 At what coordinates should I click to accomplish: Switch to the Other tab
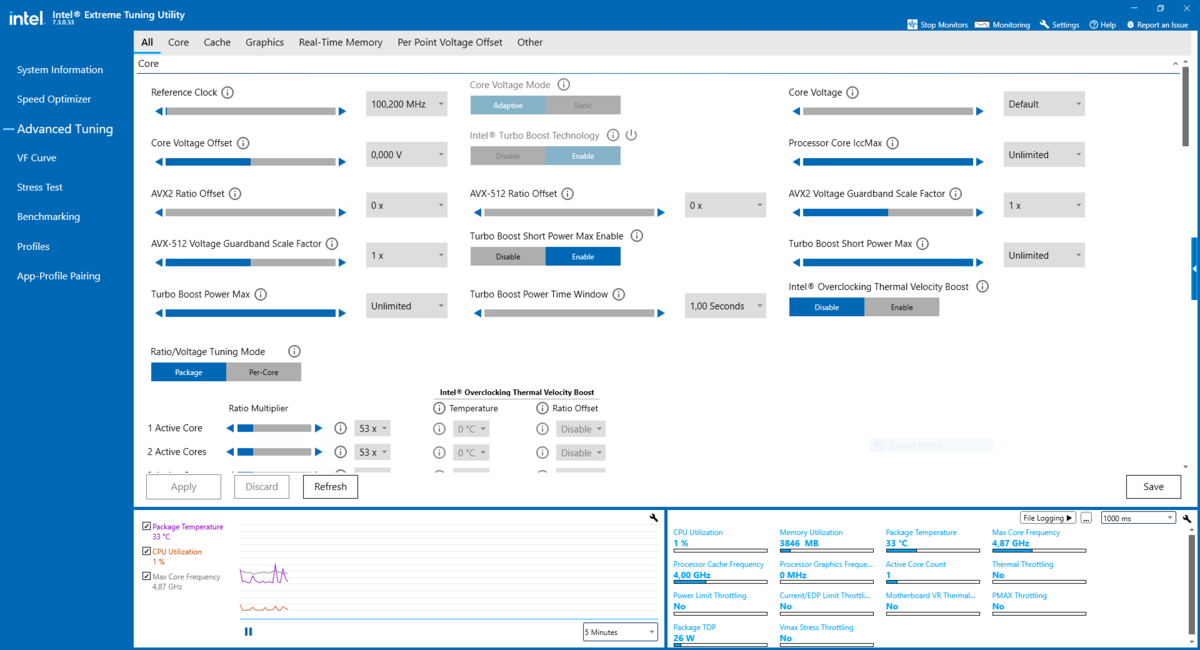click(x=530, y=42)
